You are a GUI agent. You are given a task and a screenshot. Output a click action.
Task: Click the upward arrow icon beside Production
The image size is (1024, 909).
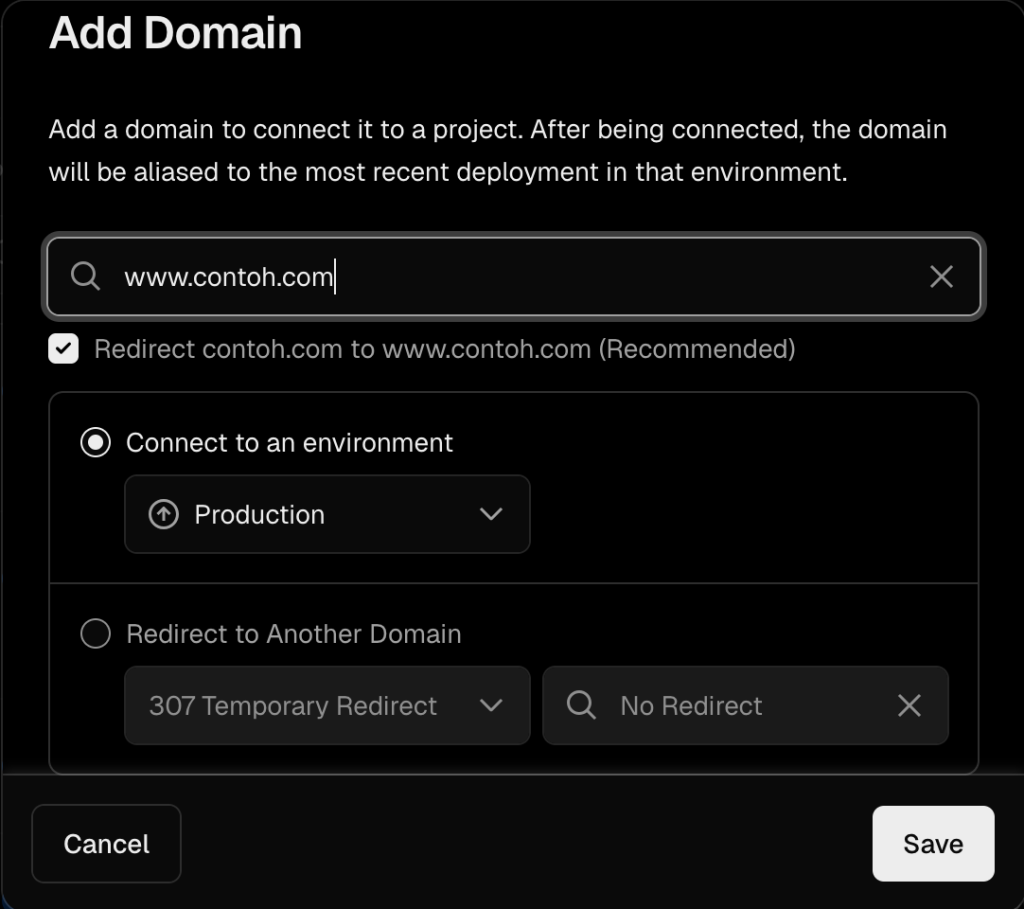[163, 515]
